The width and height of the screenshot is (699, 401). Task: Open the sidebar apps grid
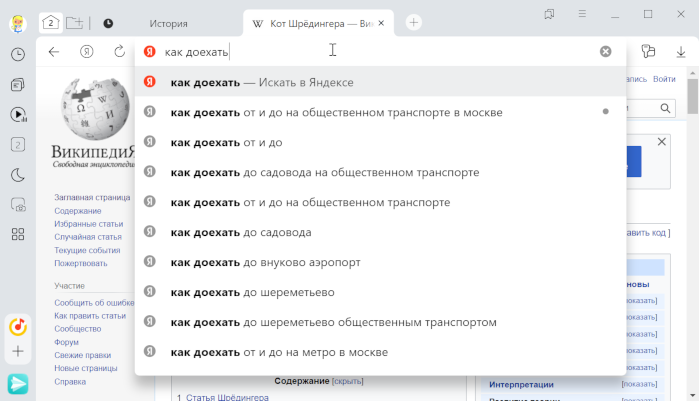coord(18,234)
